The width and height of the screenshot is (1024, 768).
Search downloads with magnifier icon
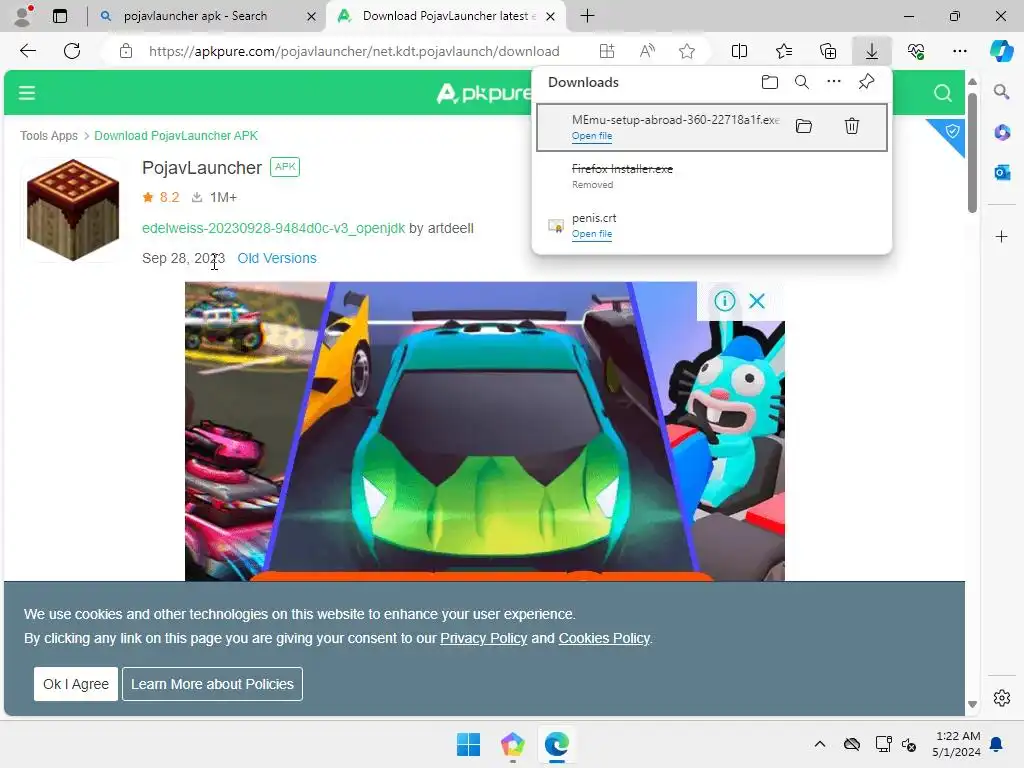802,82
